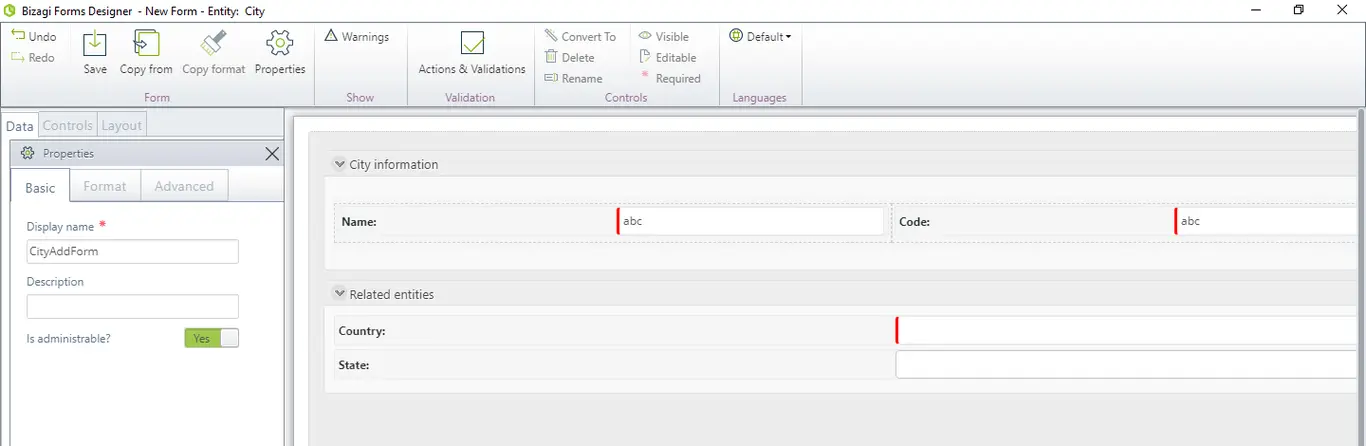Rename the selected control

[x=573, y=78]
